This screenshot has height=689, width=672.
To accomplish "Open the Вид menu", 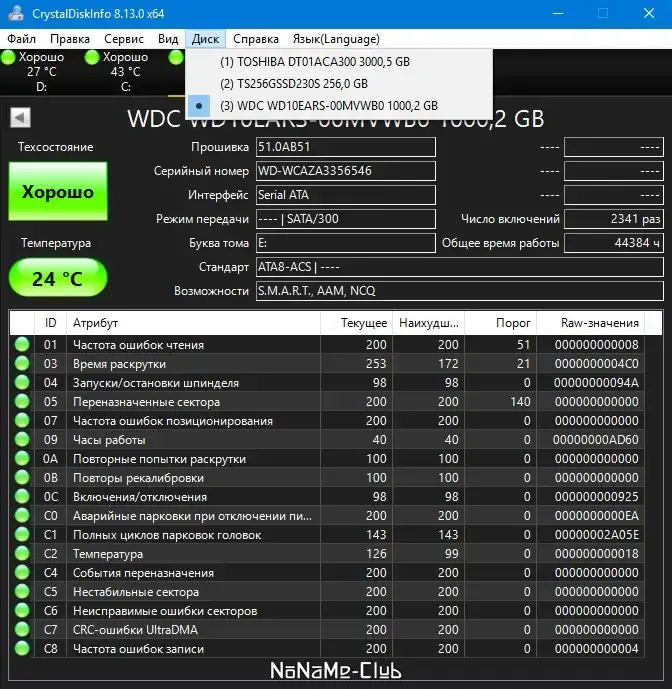I will 168,39.
